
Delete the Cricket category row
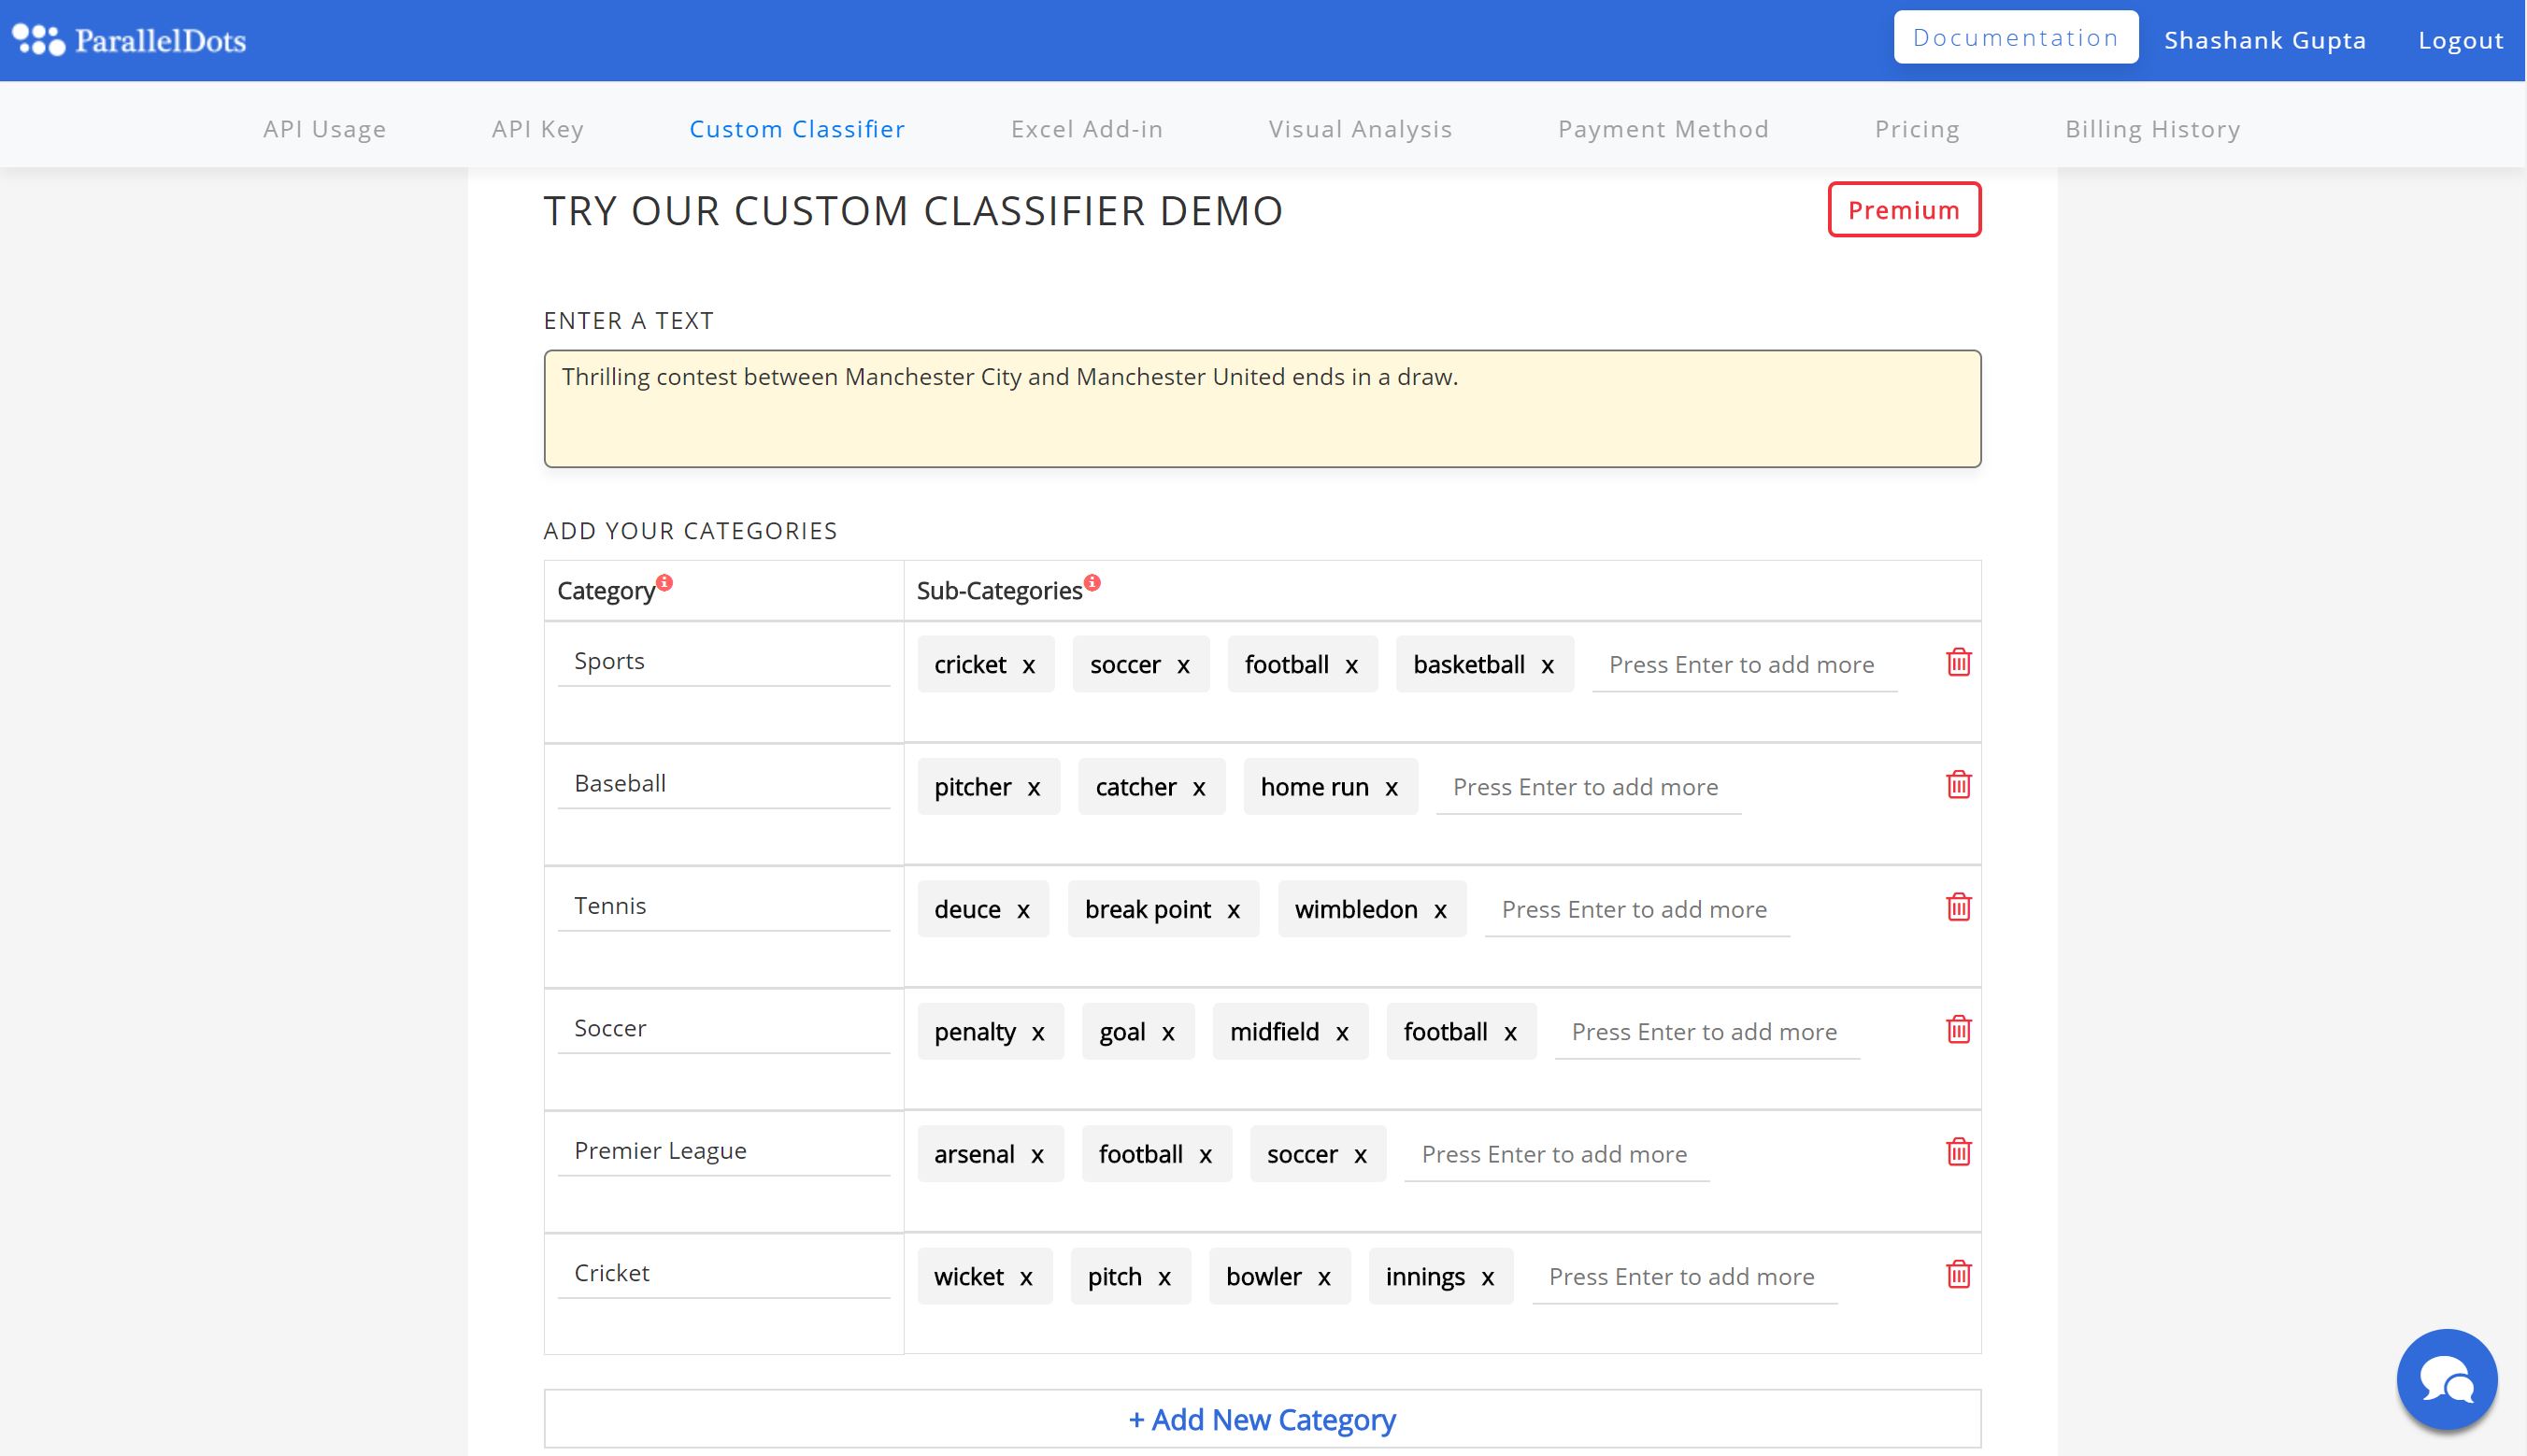click(x=1958, y=1274)
